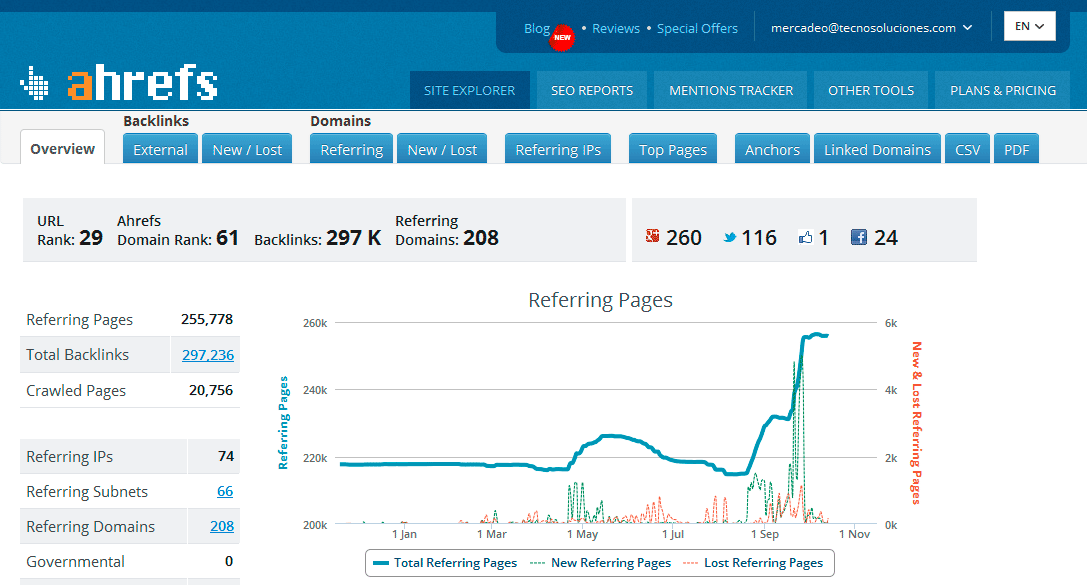This screenshot has height=585, width=1087.
Task: Open the External backlinks tab
Action: [160, 150]
